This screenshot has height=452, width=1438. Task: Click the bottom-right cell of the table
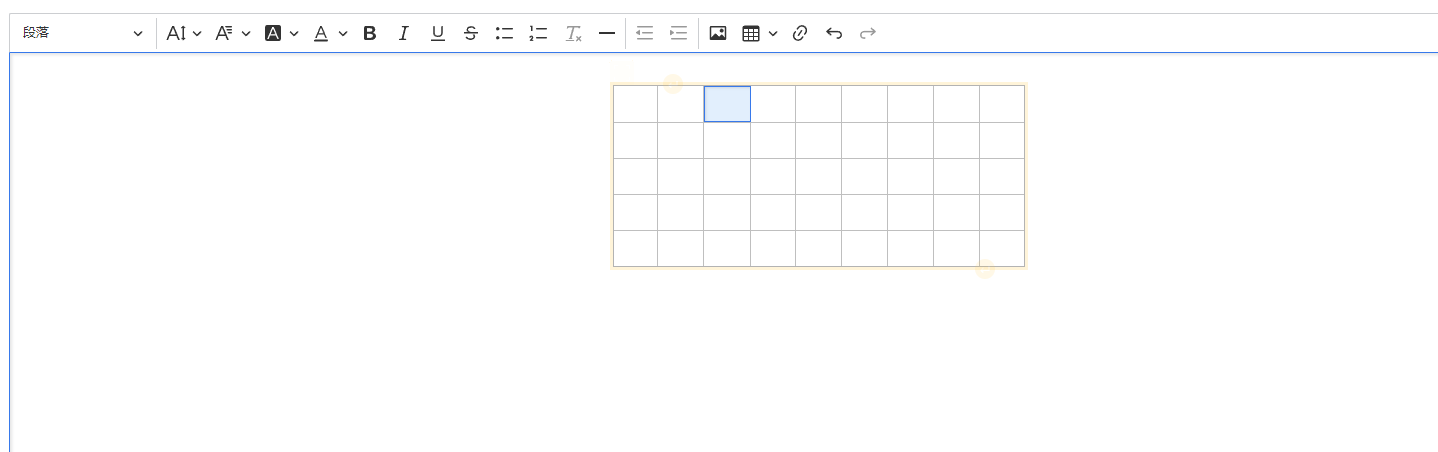click(1002, 248)
